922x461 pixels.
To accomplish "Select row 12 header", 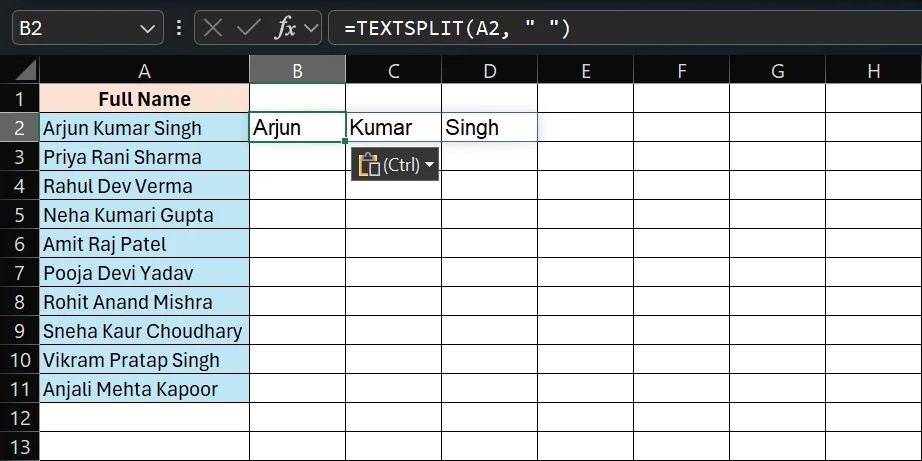I will [x=19, y=417].
